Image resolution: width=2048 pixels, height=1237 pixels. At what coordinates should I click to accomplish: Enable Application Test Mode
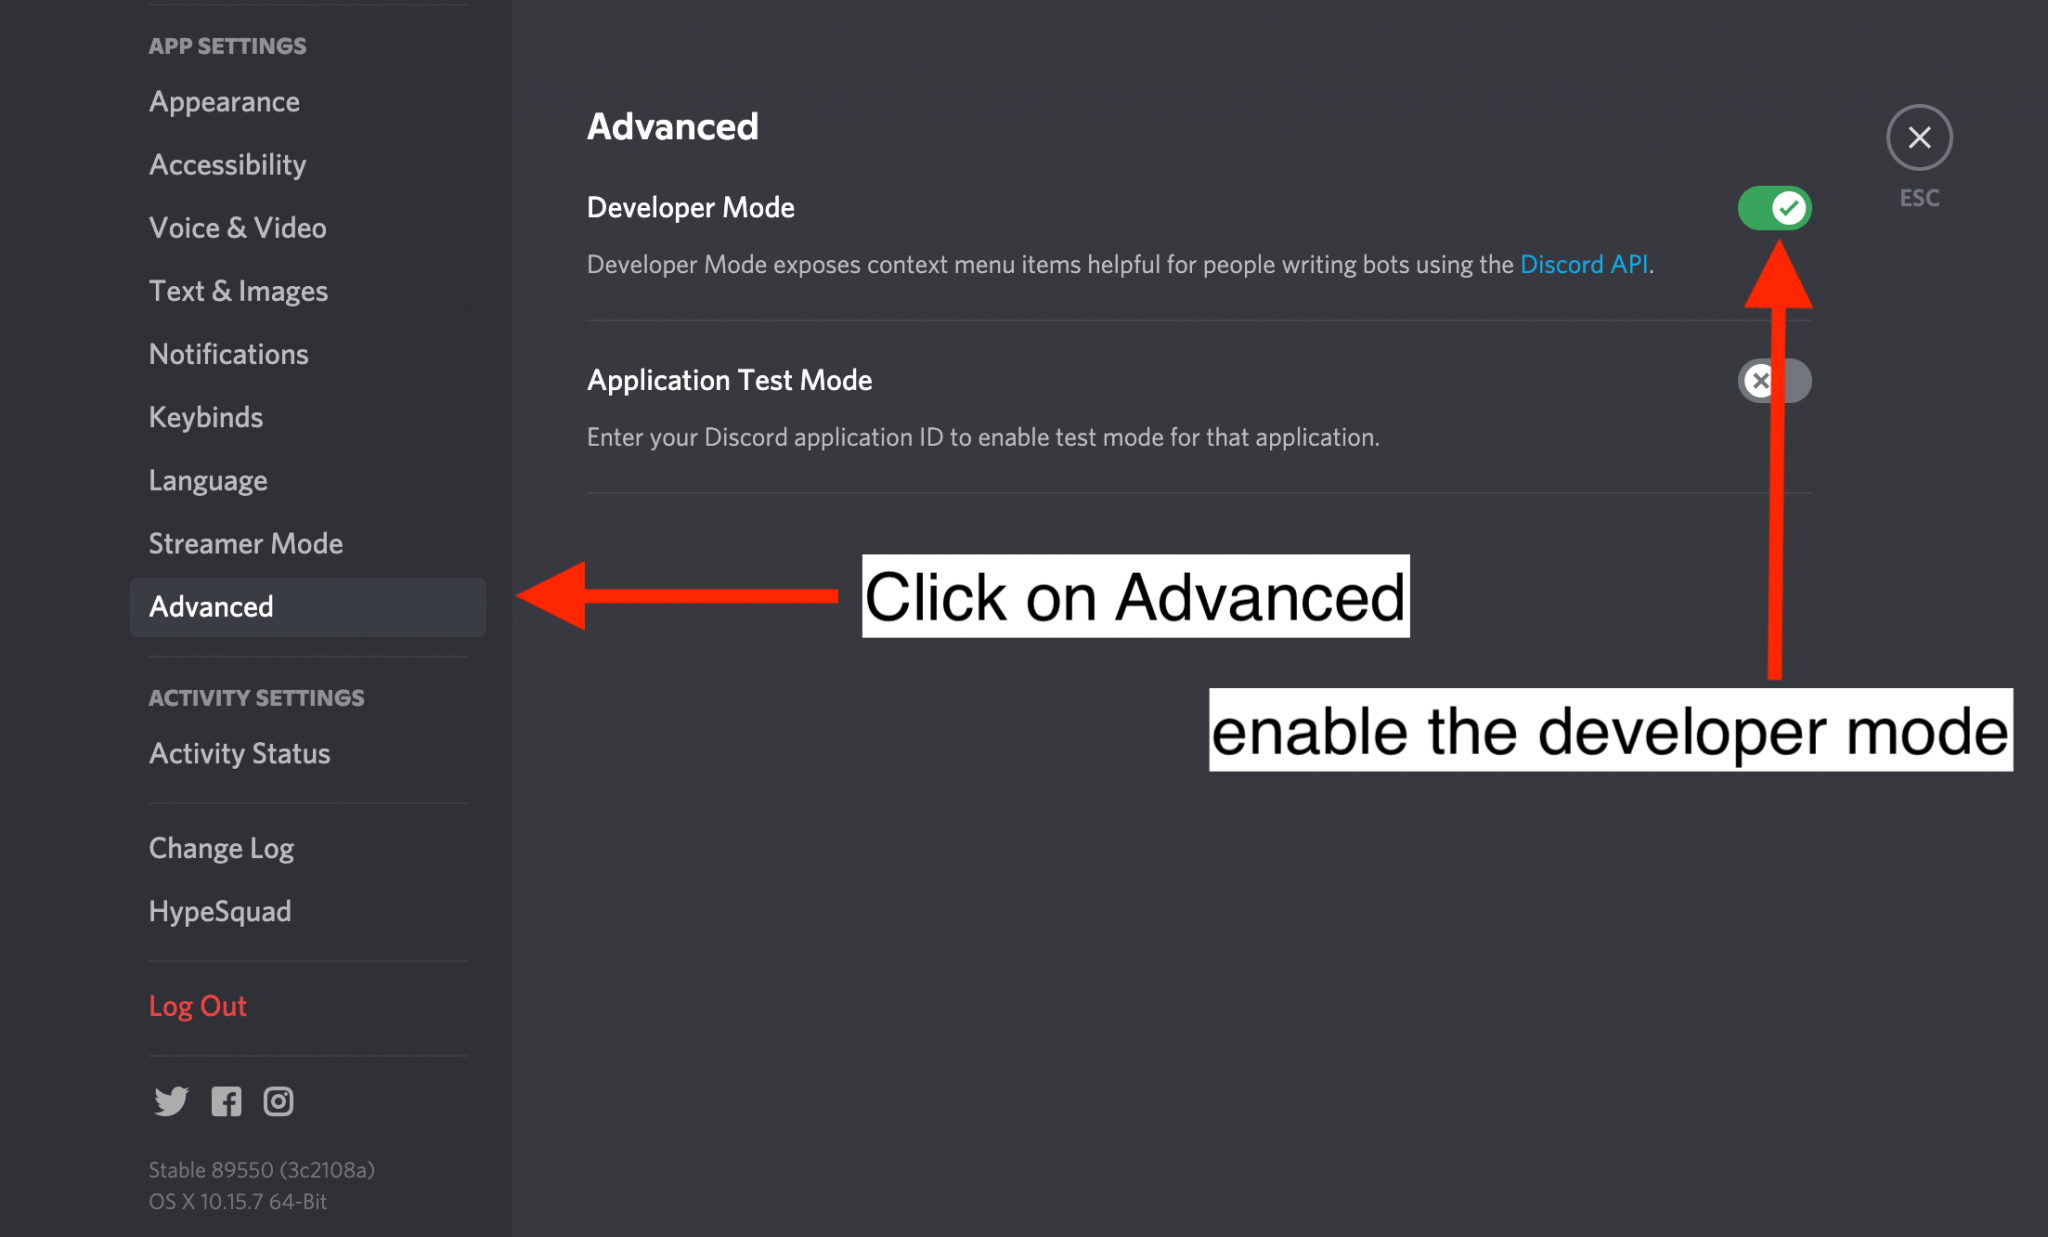[1774, 381]
